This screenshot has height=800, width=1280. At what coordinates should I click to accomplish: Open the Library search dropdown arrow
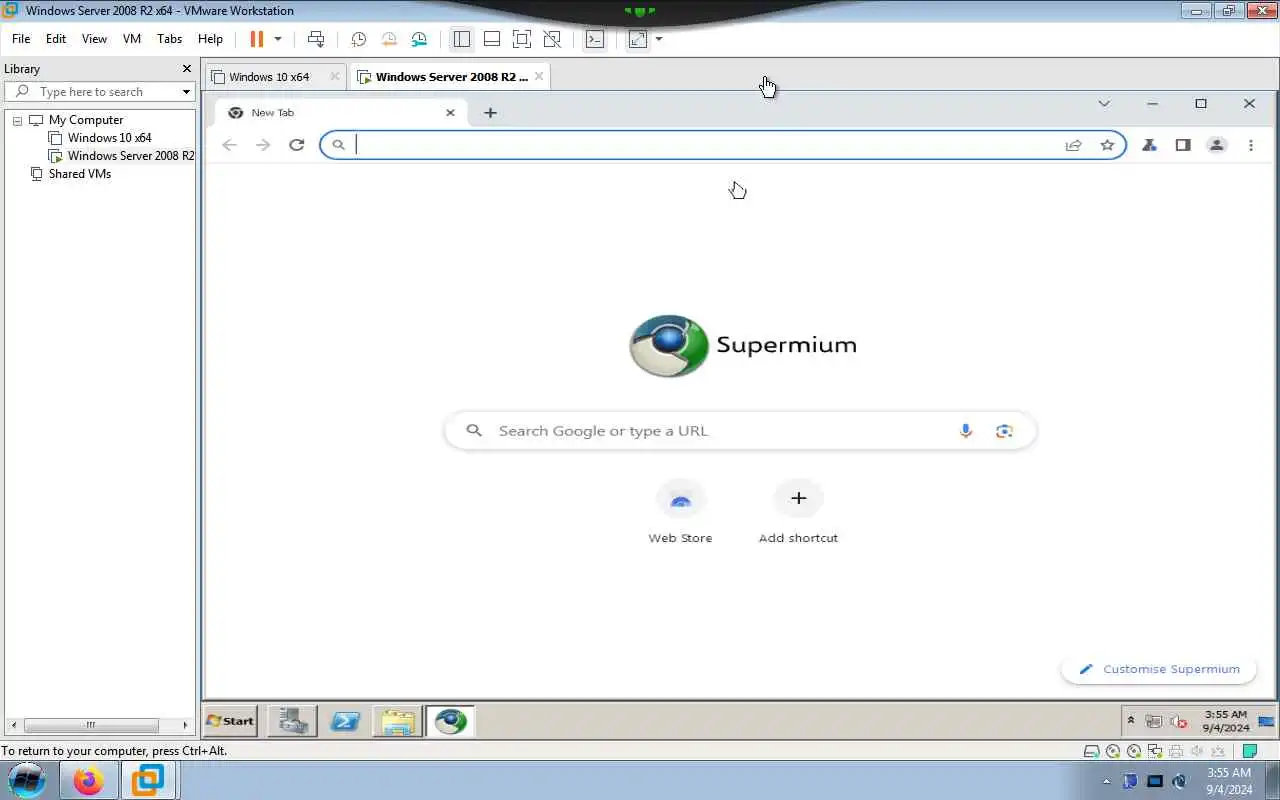[x=186, y=92]
